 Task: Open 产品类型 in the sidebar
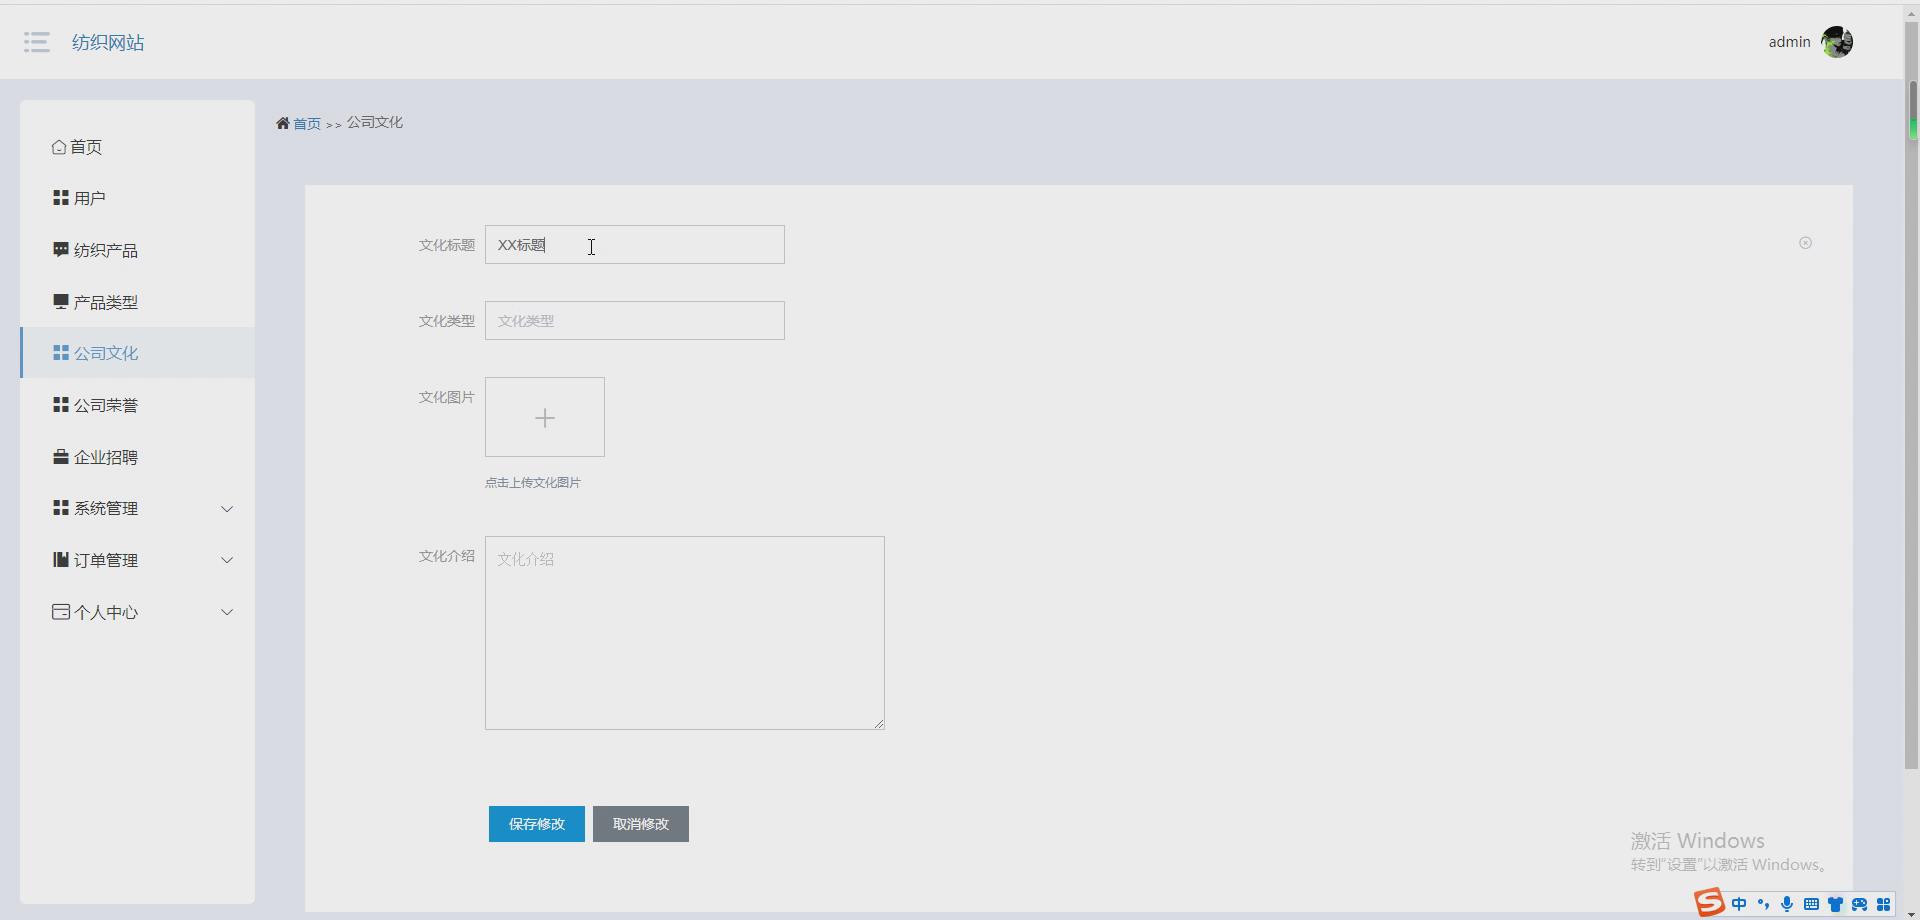tap(137, 302)
